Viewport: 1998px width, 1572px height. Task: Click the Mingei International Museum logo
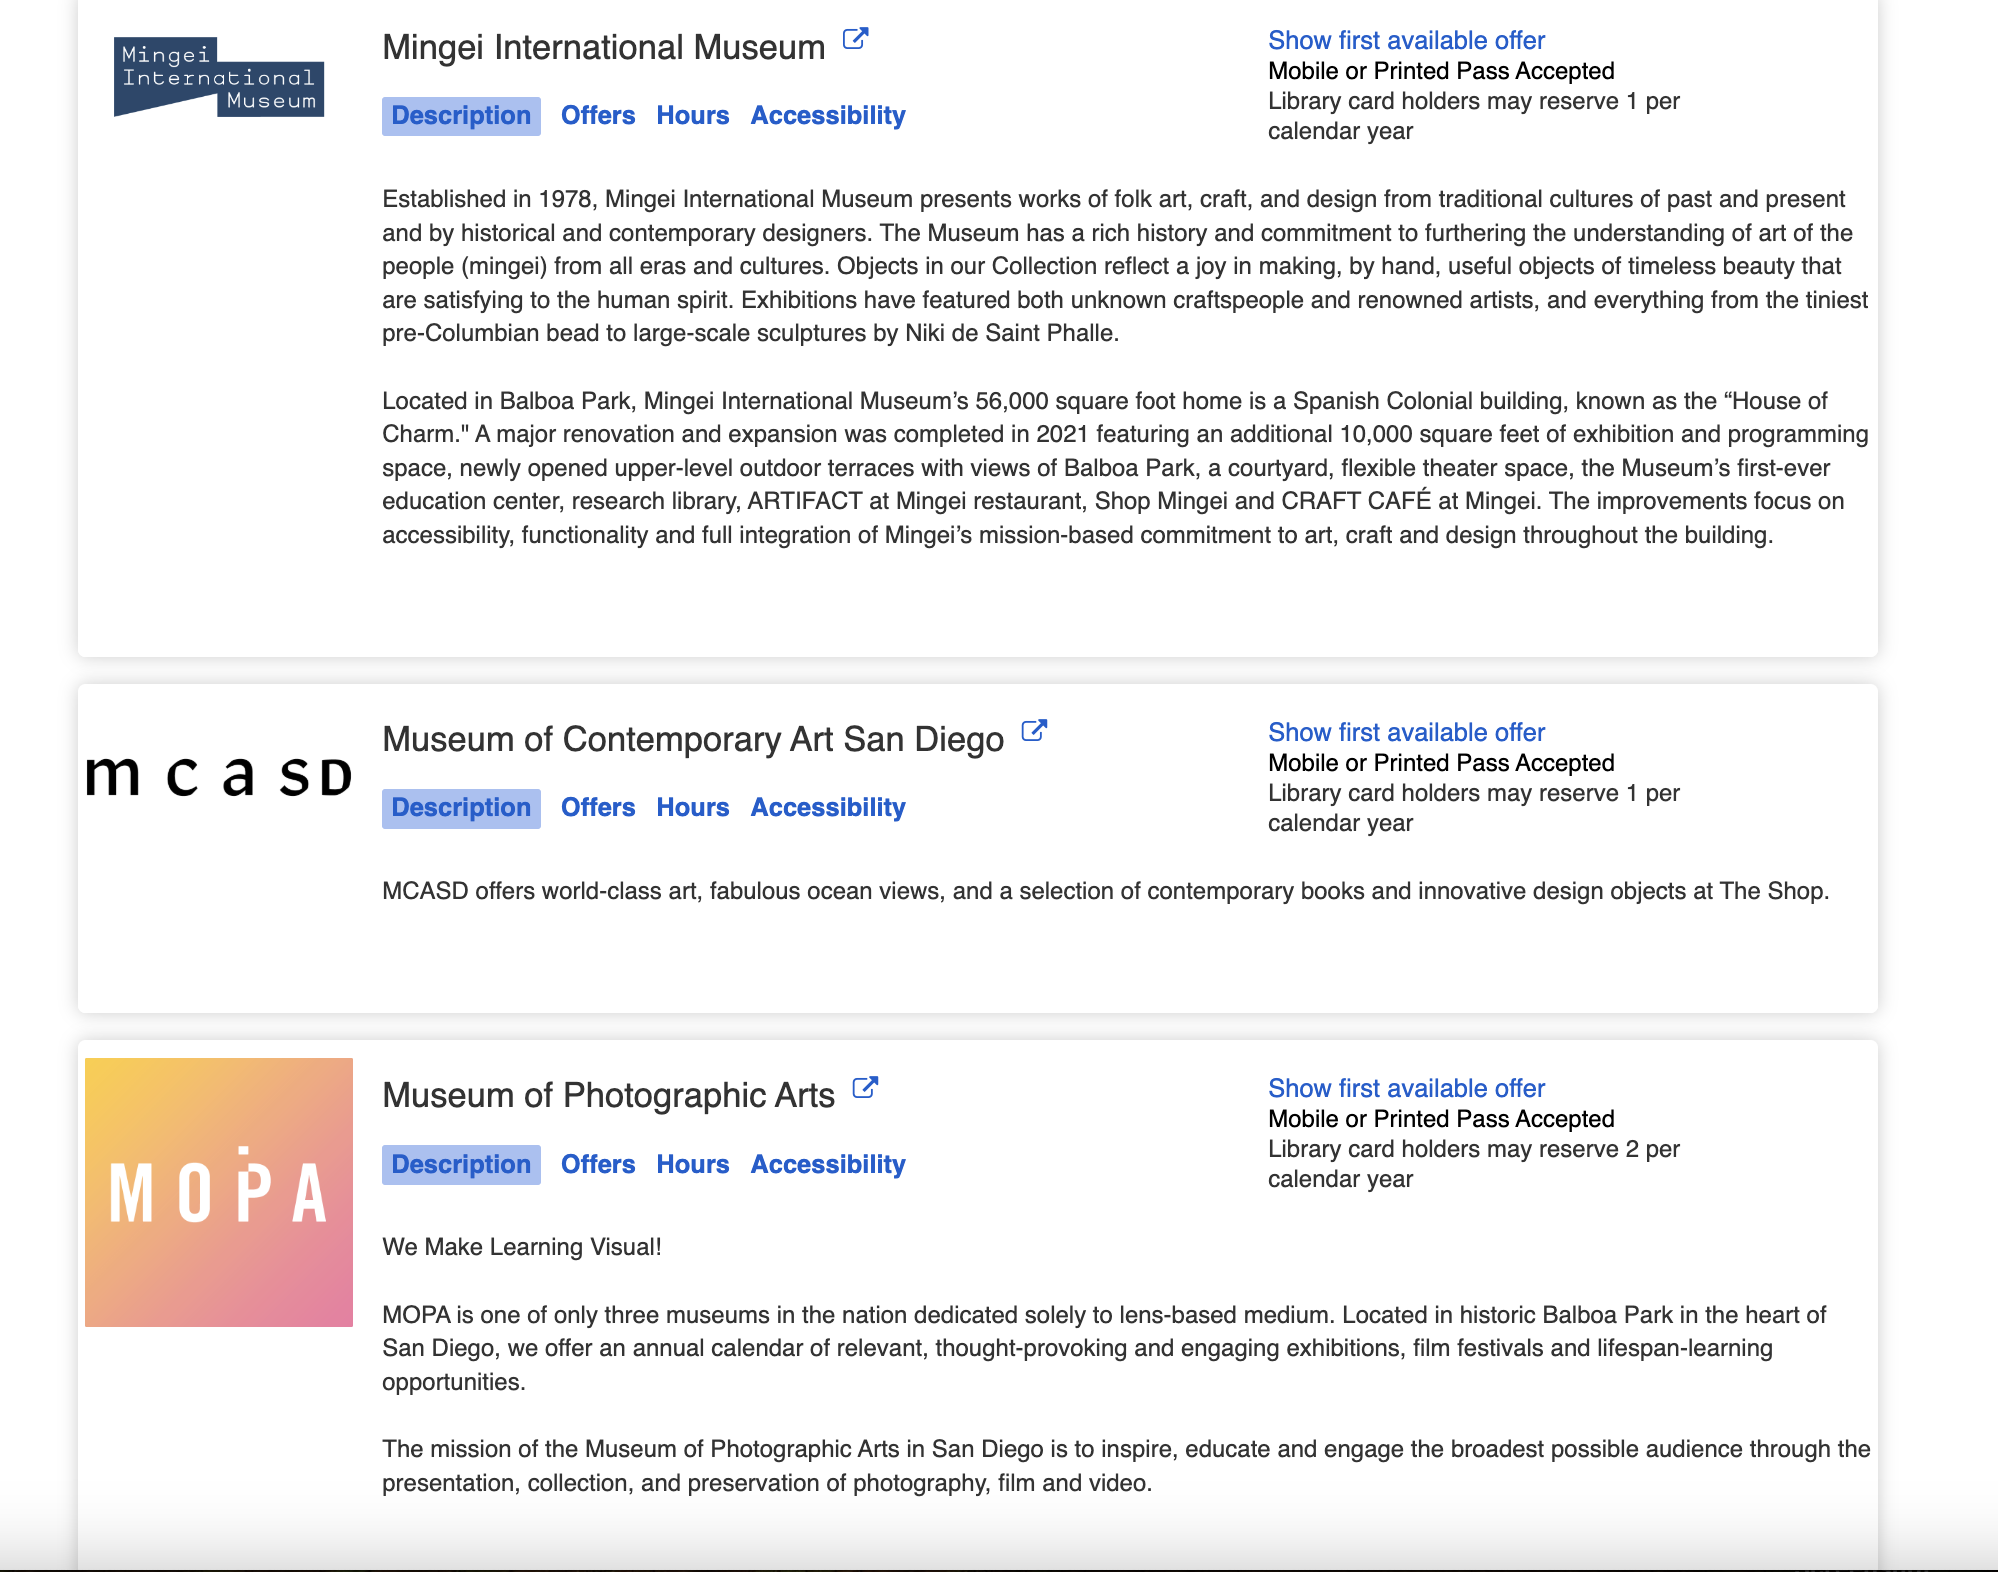point(219,78)
